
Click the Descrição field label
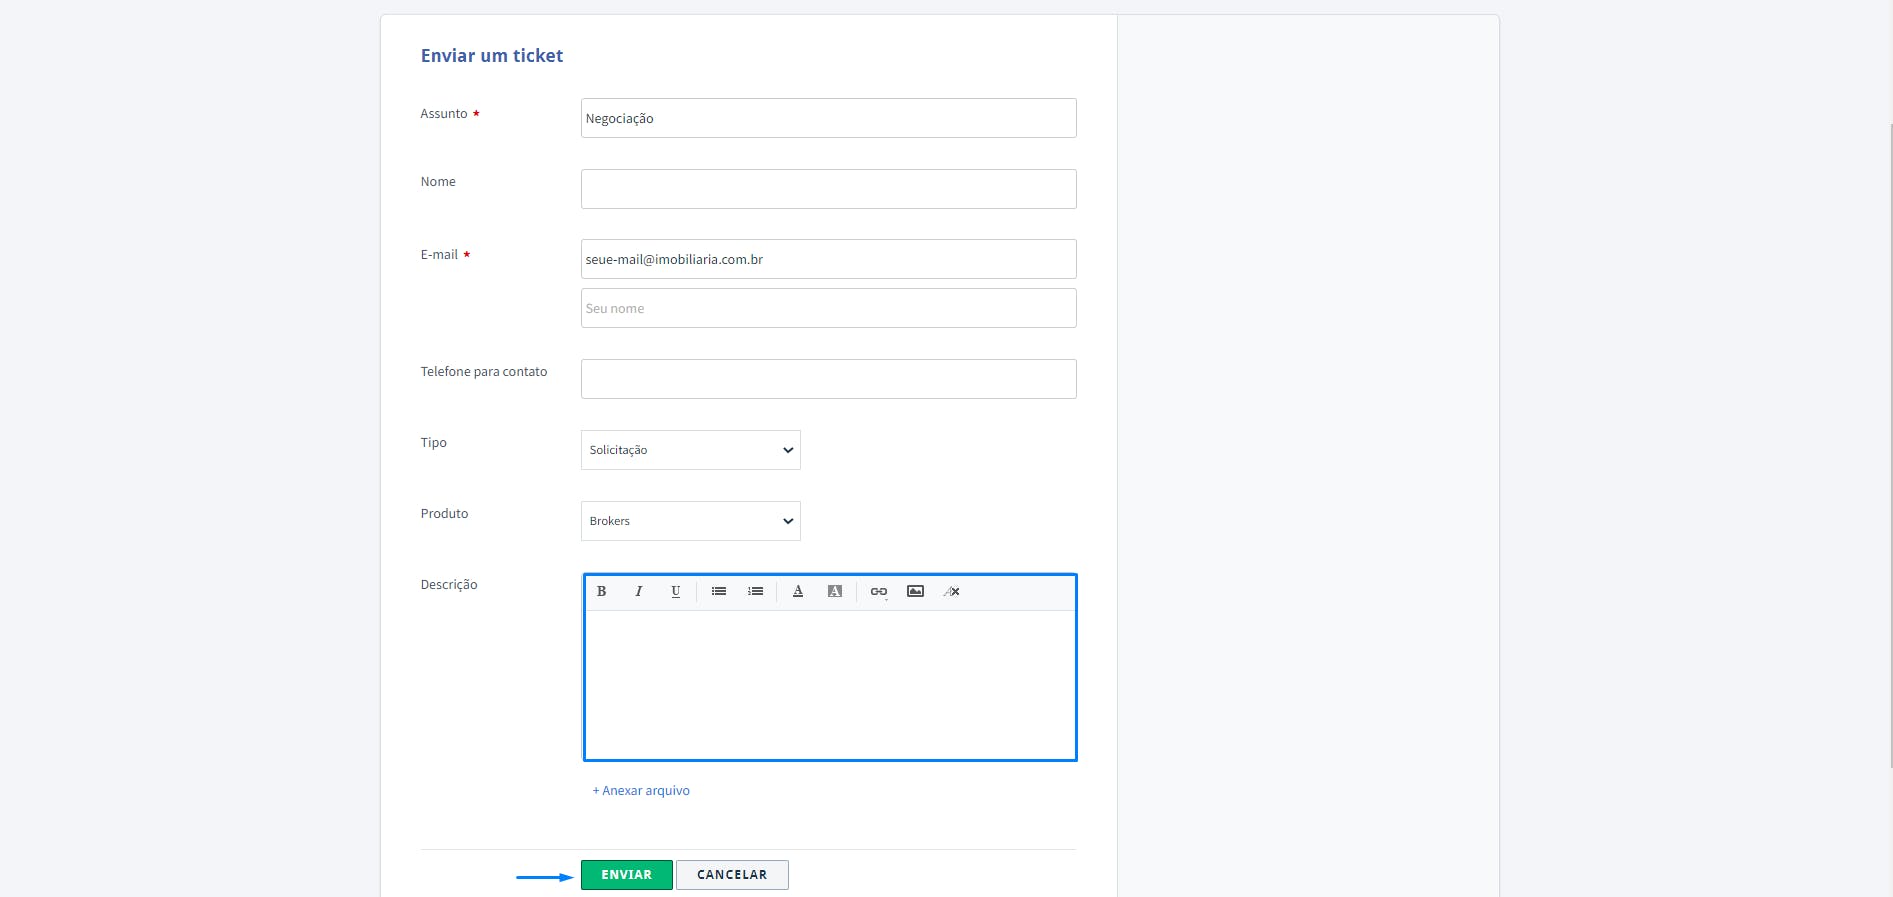pyautogui.click(x=449, y=585)
